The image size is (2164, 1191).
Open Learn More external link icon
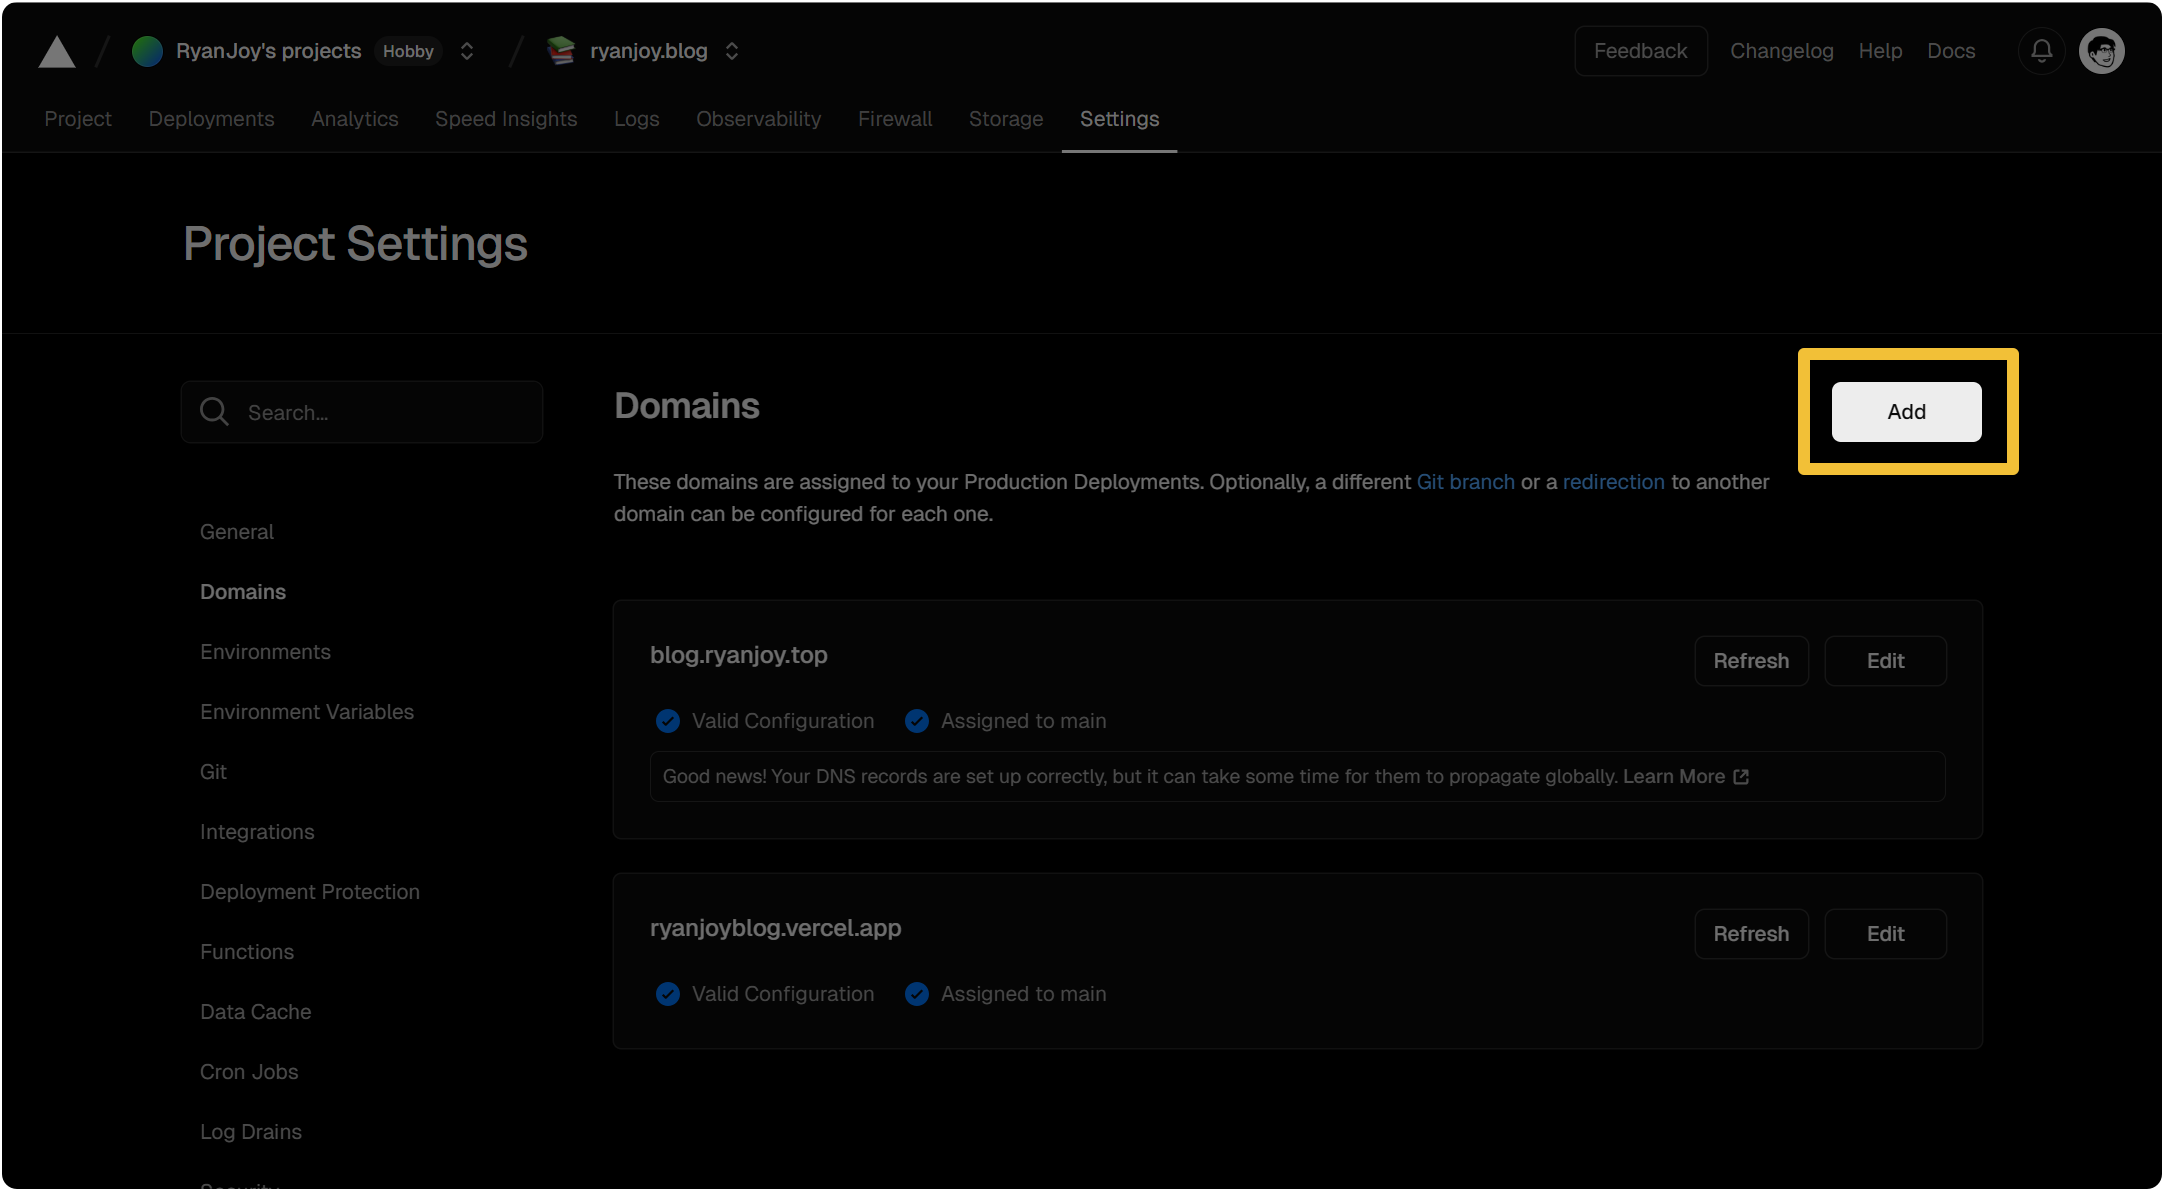(1741, 777)
